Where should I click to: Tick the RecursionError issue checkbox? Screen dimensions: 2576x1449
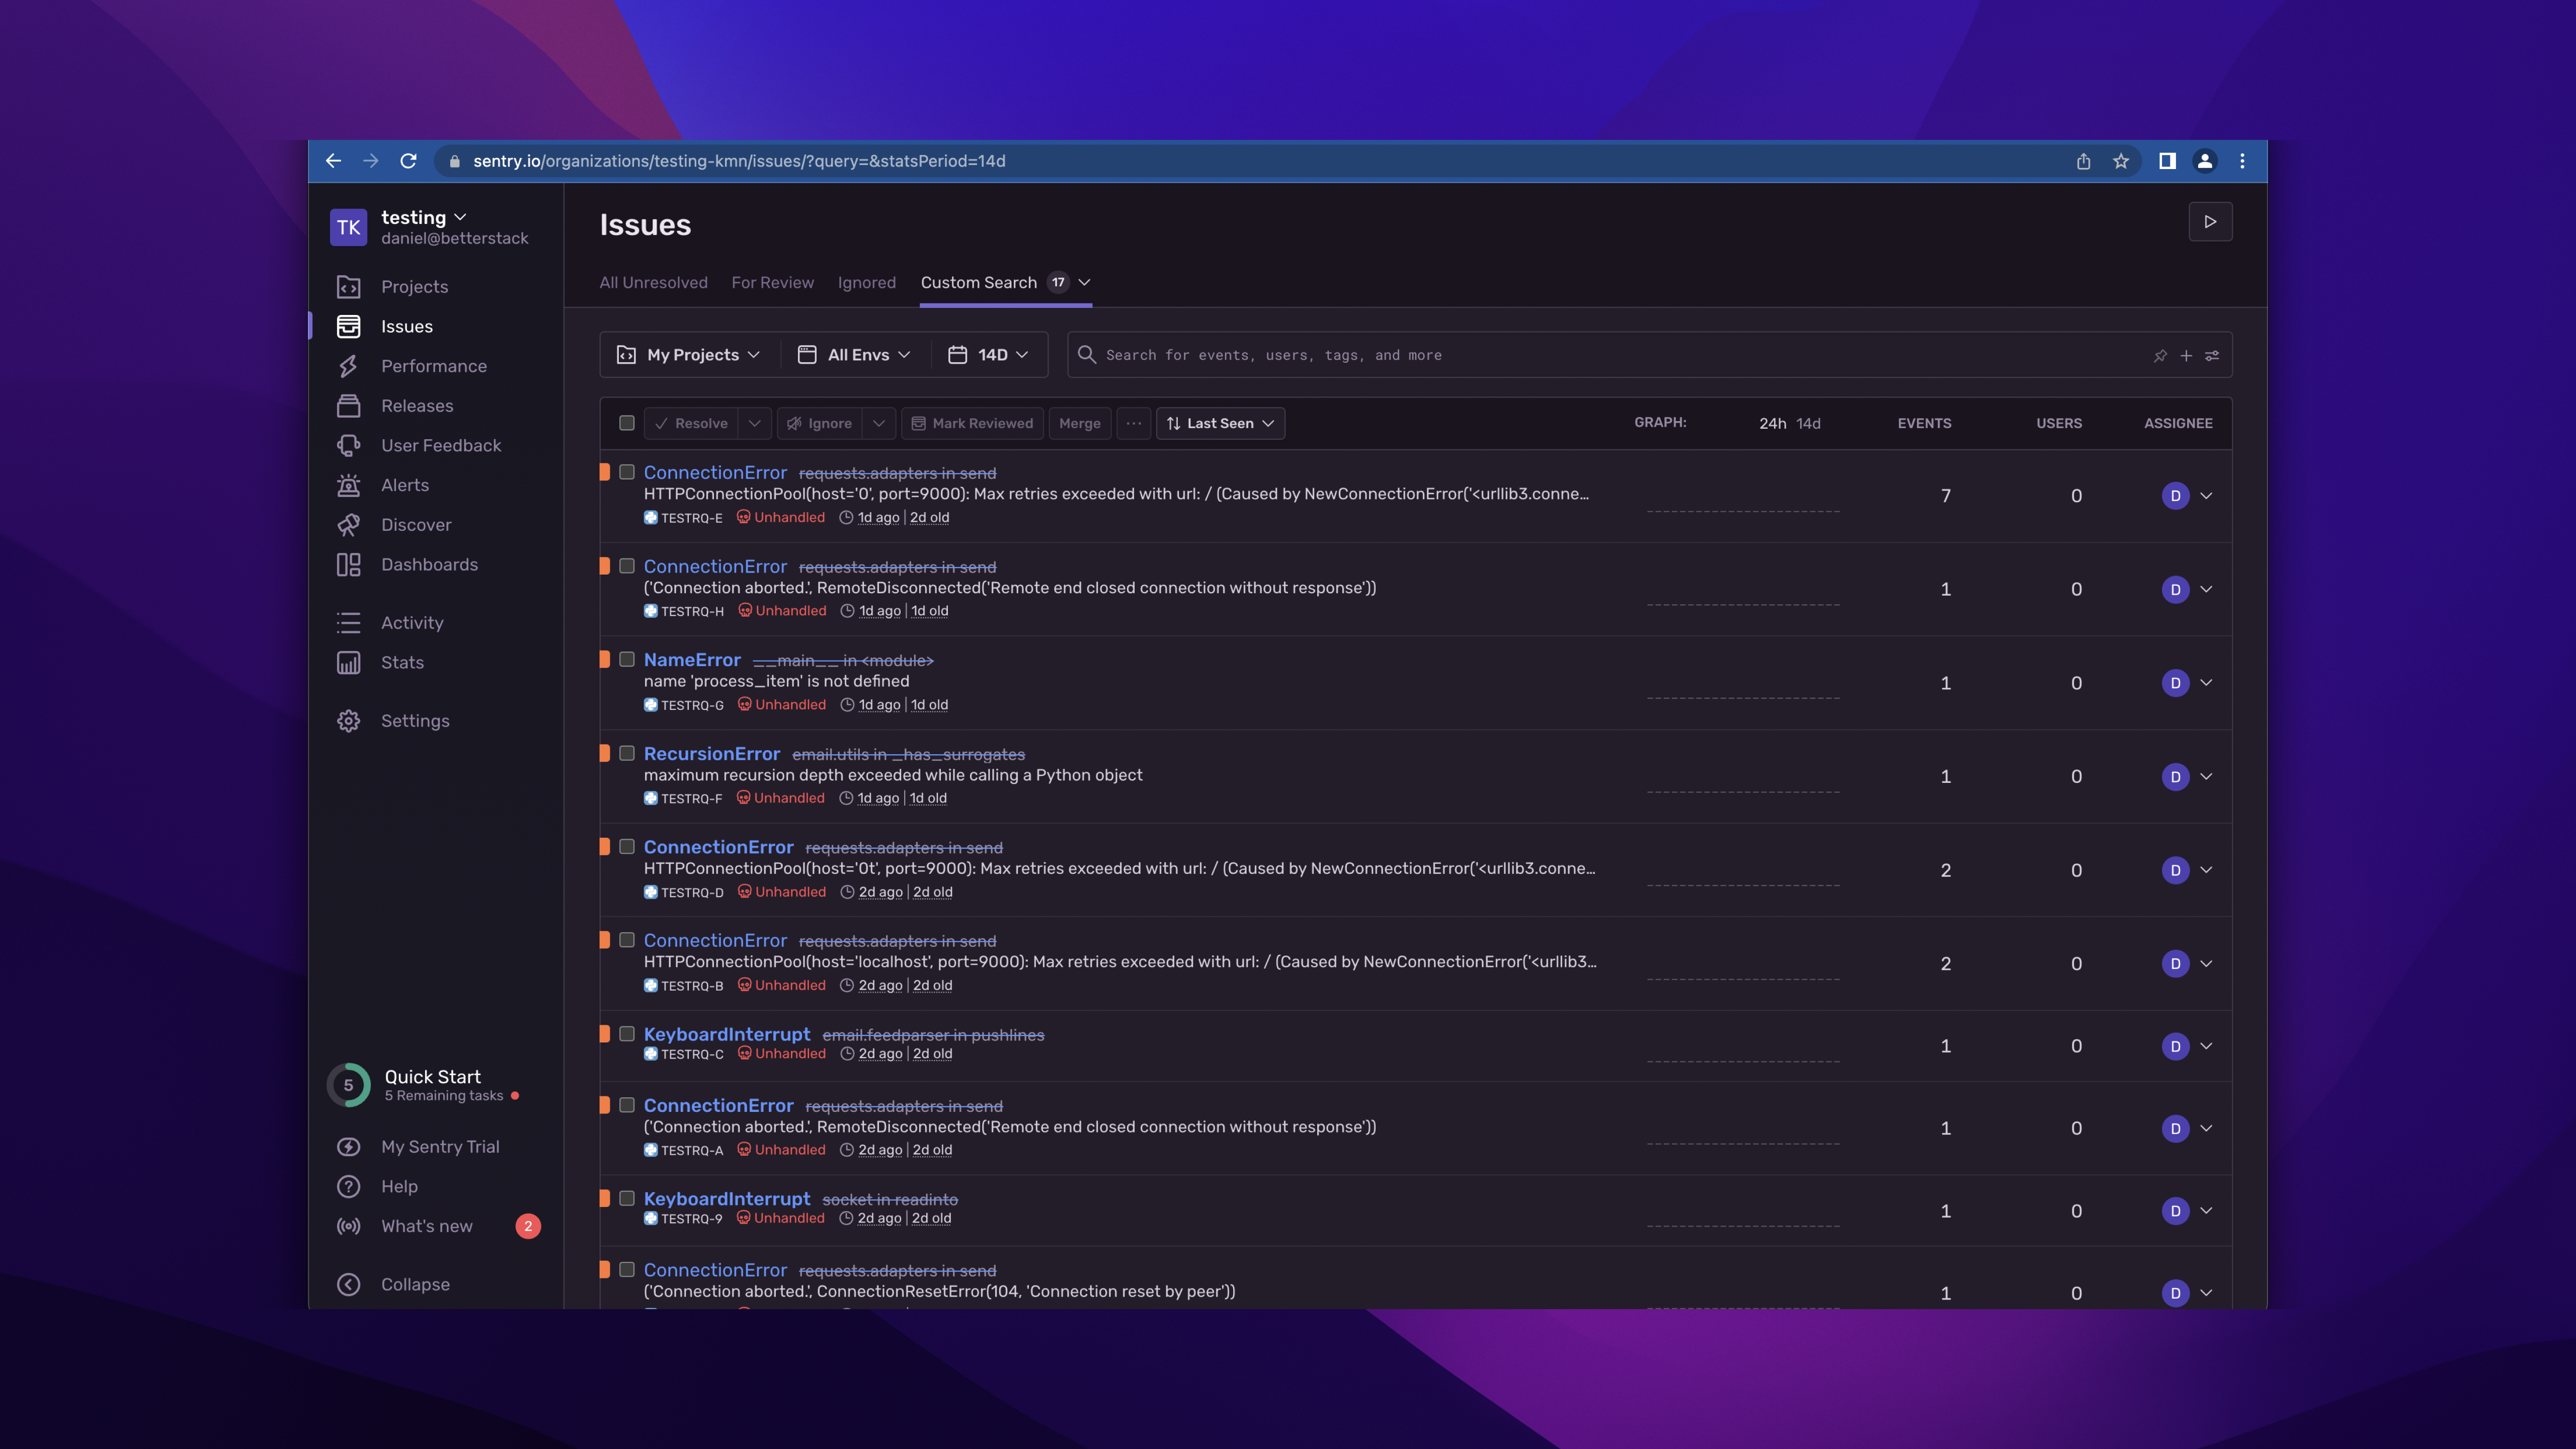click(627, 753)
